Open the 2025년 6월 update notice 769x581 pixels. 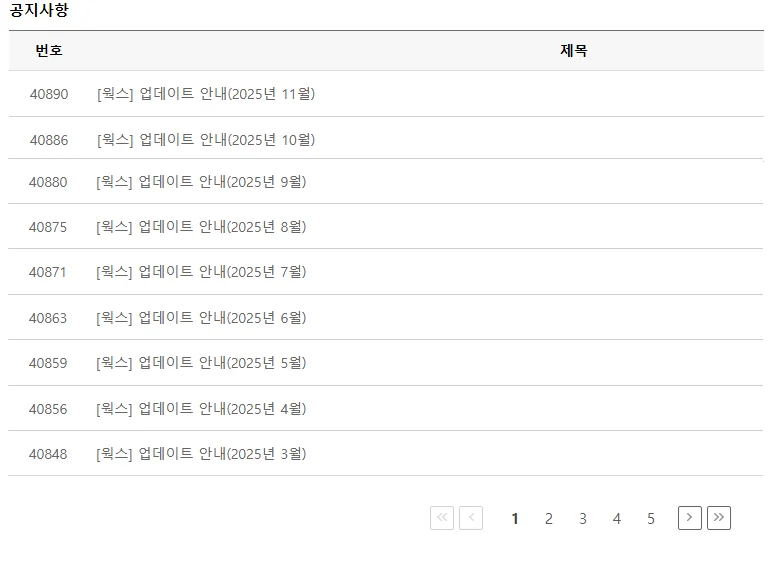coord(201,318)
